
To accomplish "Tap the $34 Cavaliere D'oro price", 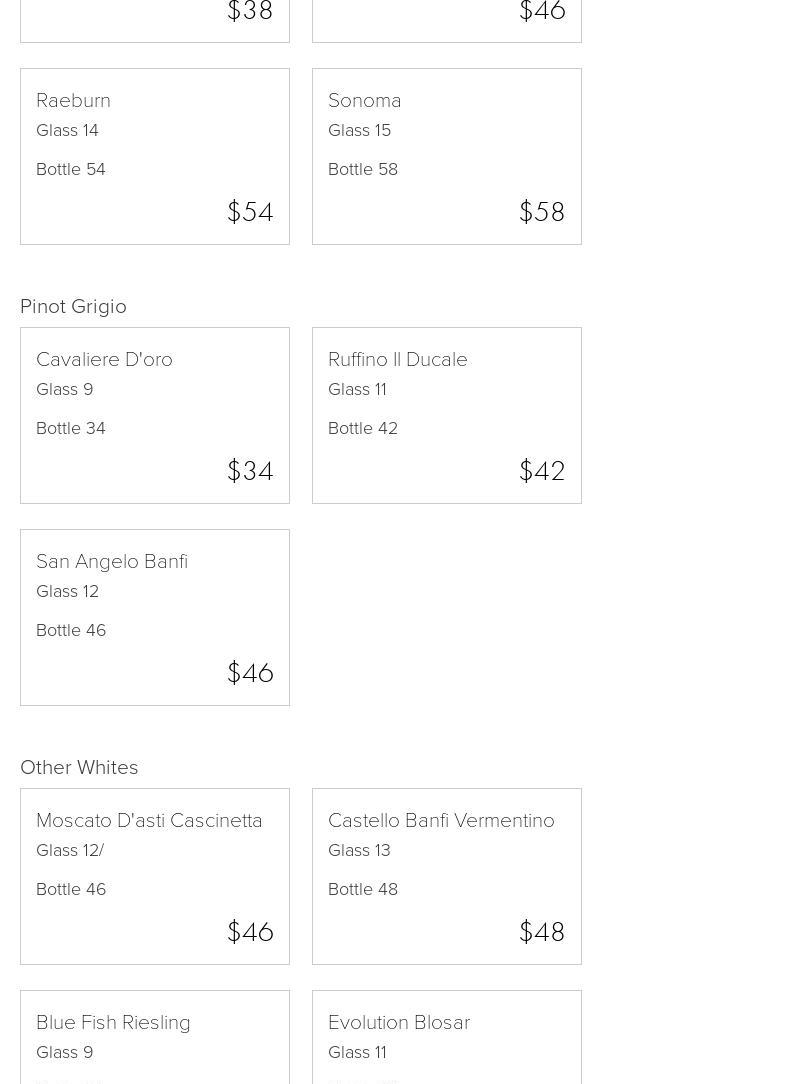I will 250,471.
